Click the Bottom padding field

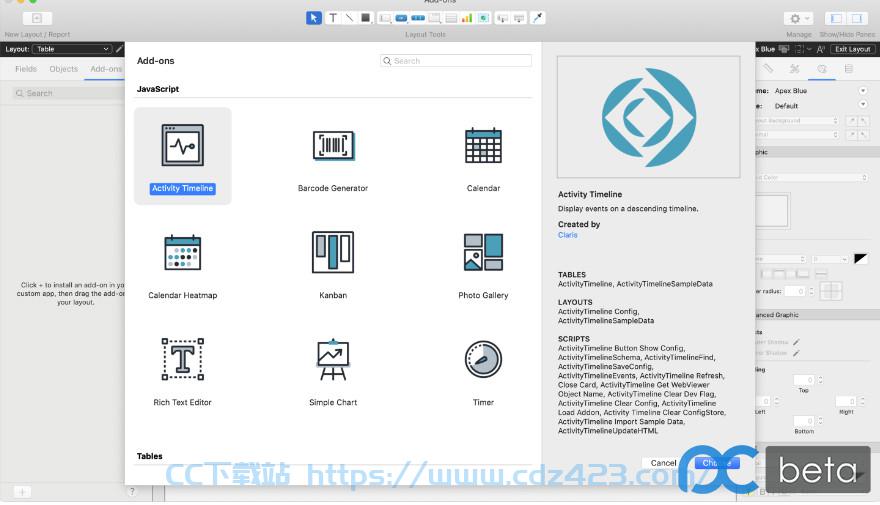pos(804,421)
